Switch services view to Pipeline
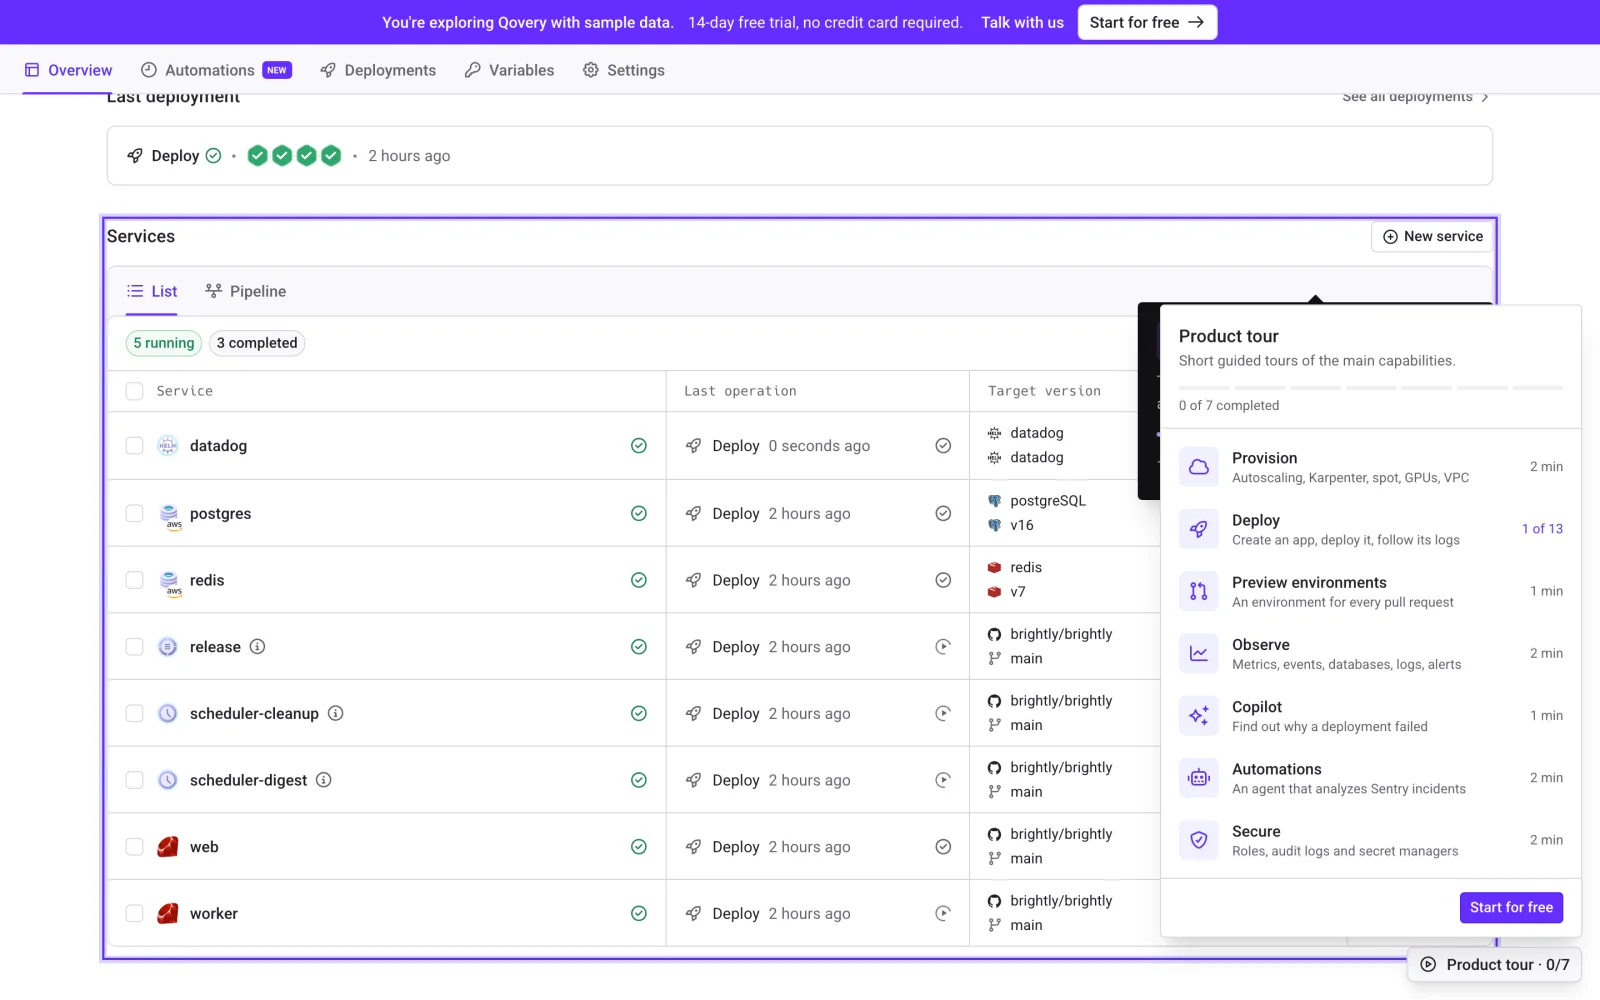The height and width of the screenshot is (1000, 1600). click(246, 291)
